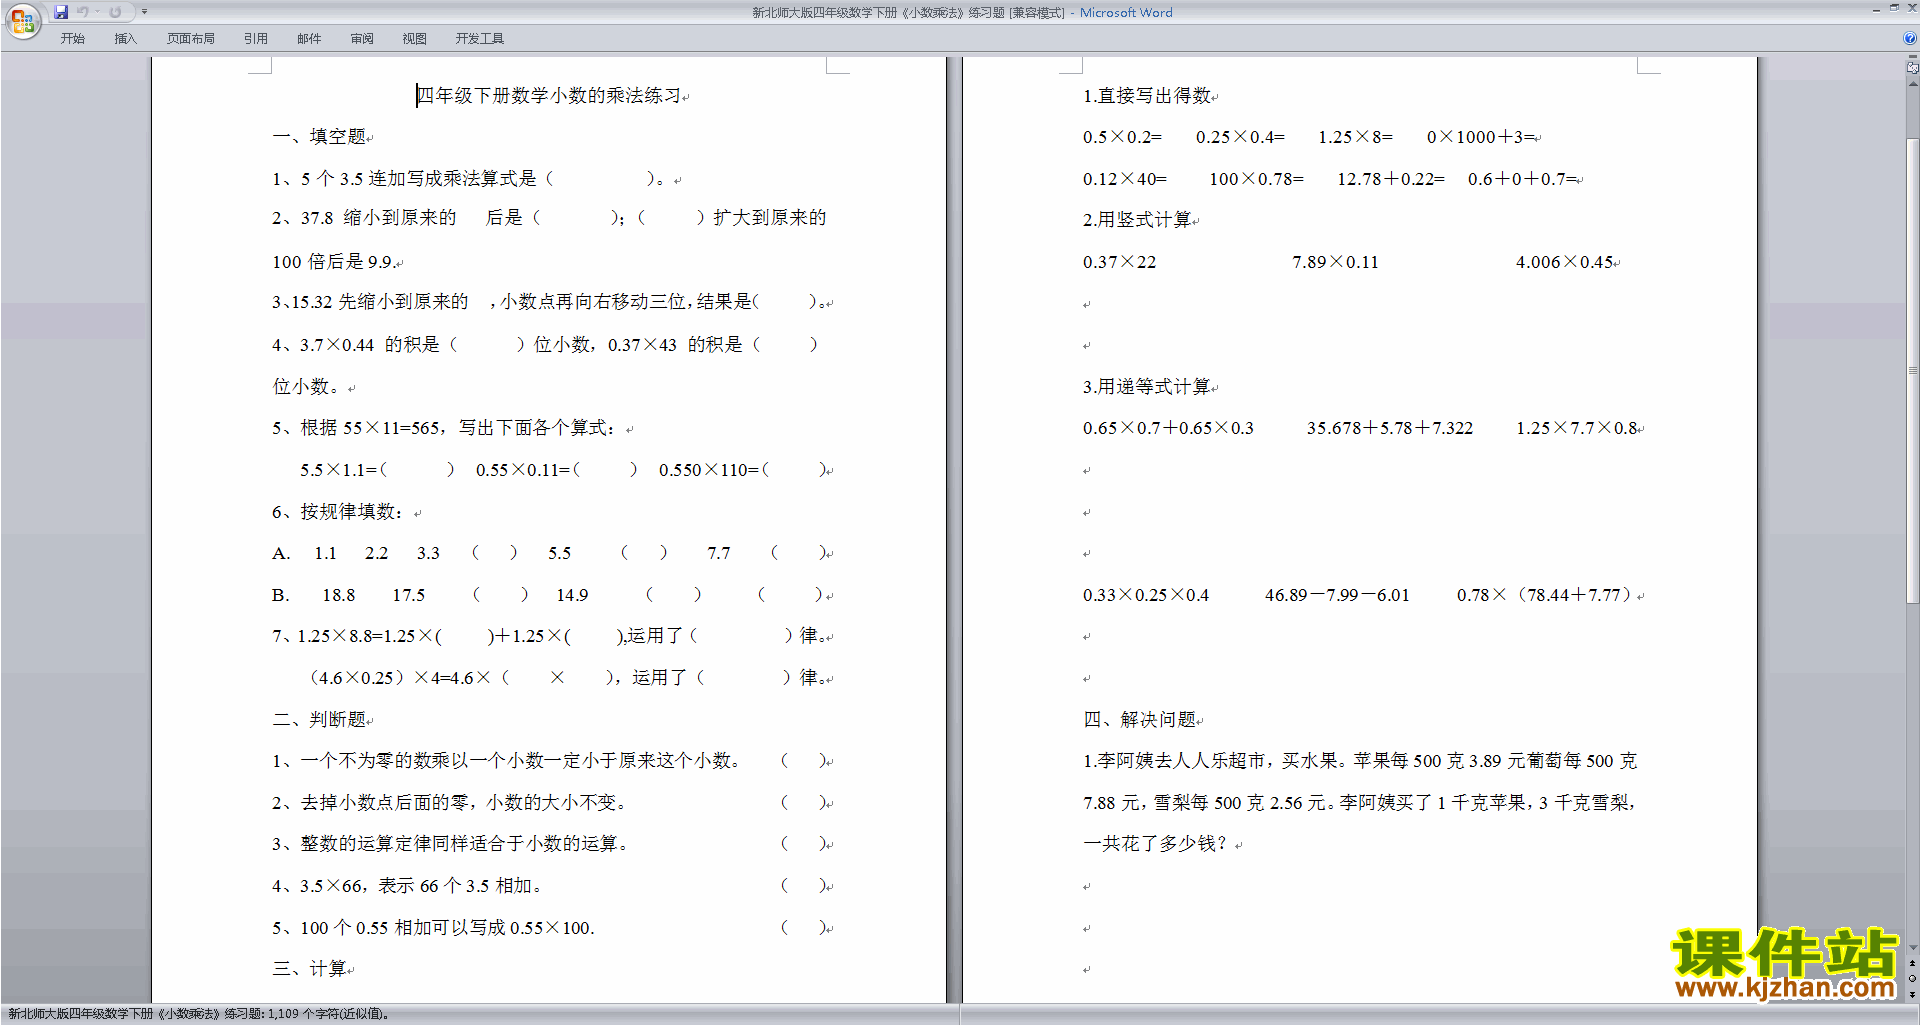
Task: Click sentence 去掉小数点后面的零
Action: click(x=449, y=803)
